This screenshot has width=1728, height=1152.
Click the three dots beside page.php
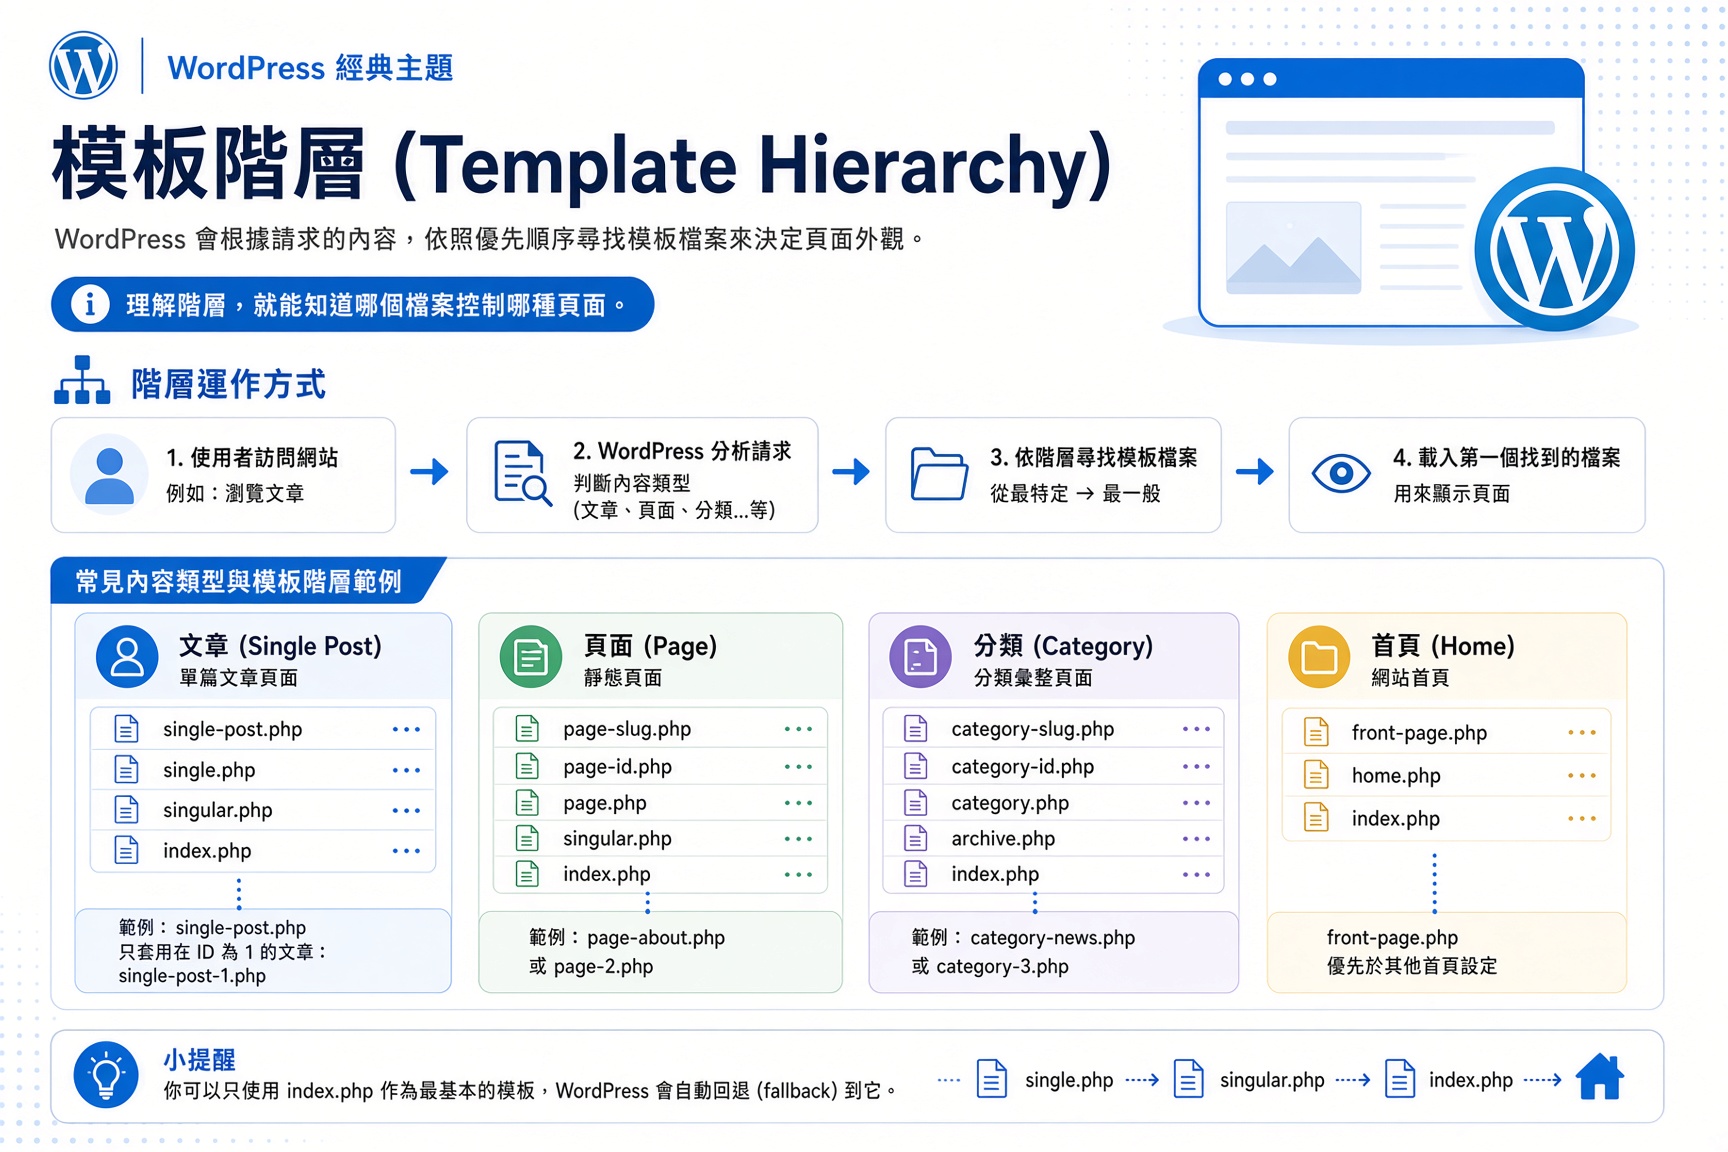click(x=798, y=802)
